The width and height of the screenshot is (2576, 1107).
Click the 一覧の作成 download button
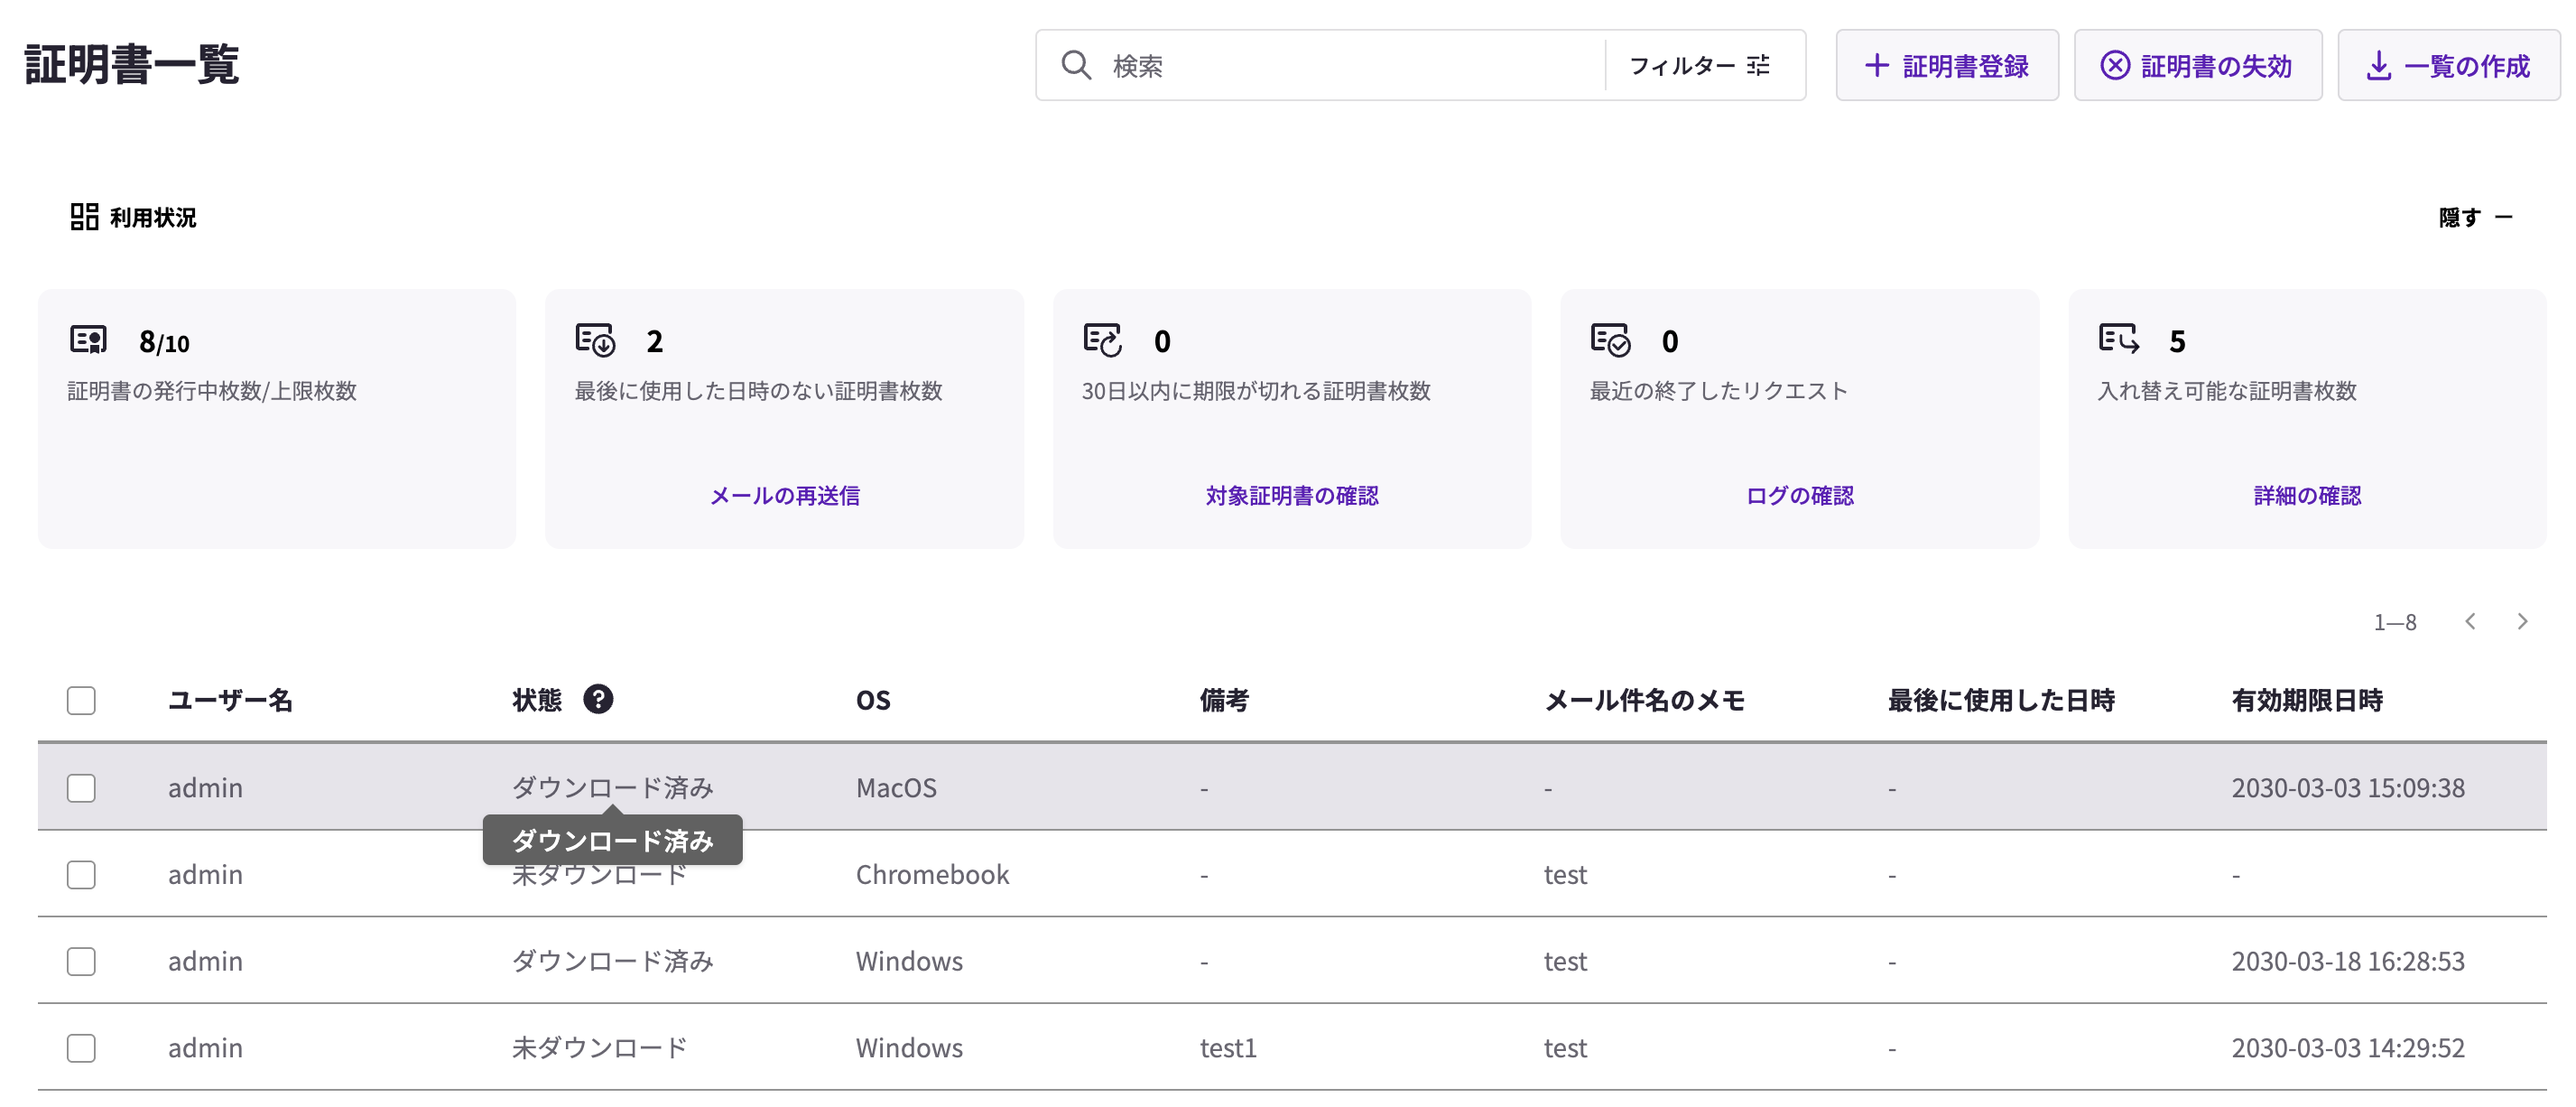point(2448,65)
